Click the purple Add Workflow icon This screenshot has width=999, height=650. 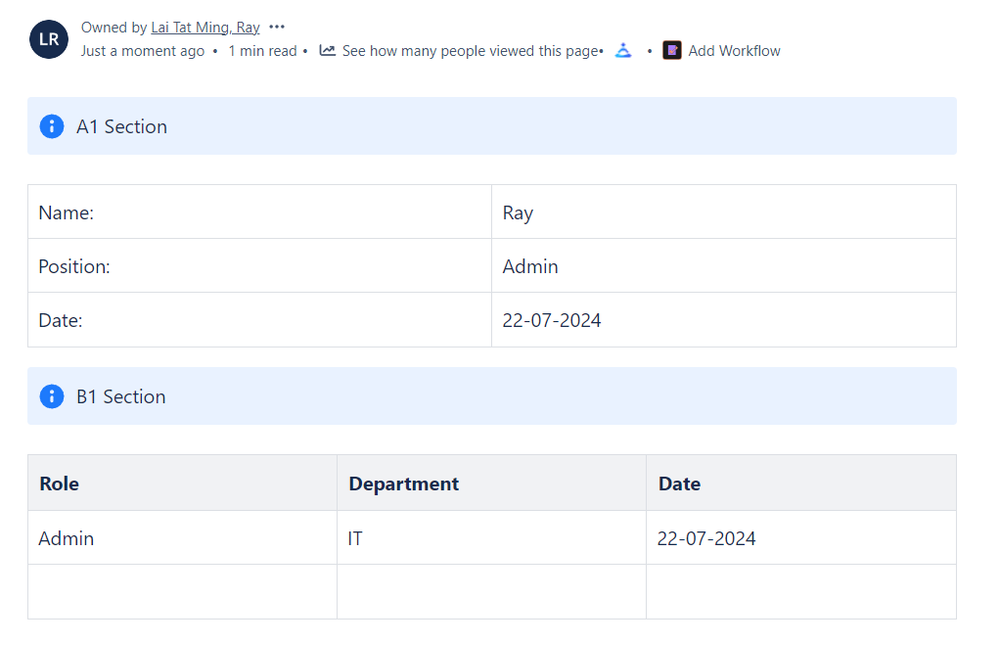tap(672, 50)
